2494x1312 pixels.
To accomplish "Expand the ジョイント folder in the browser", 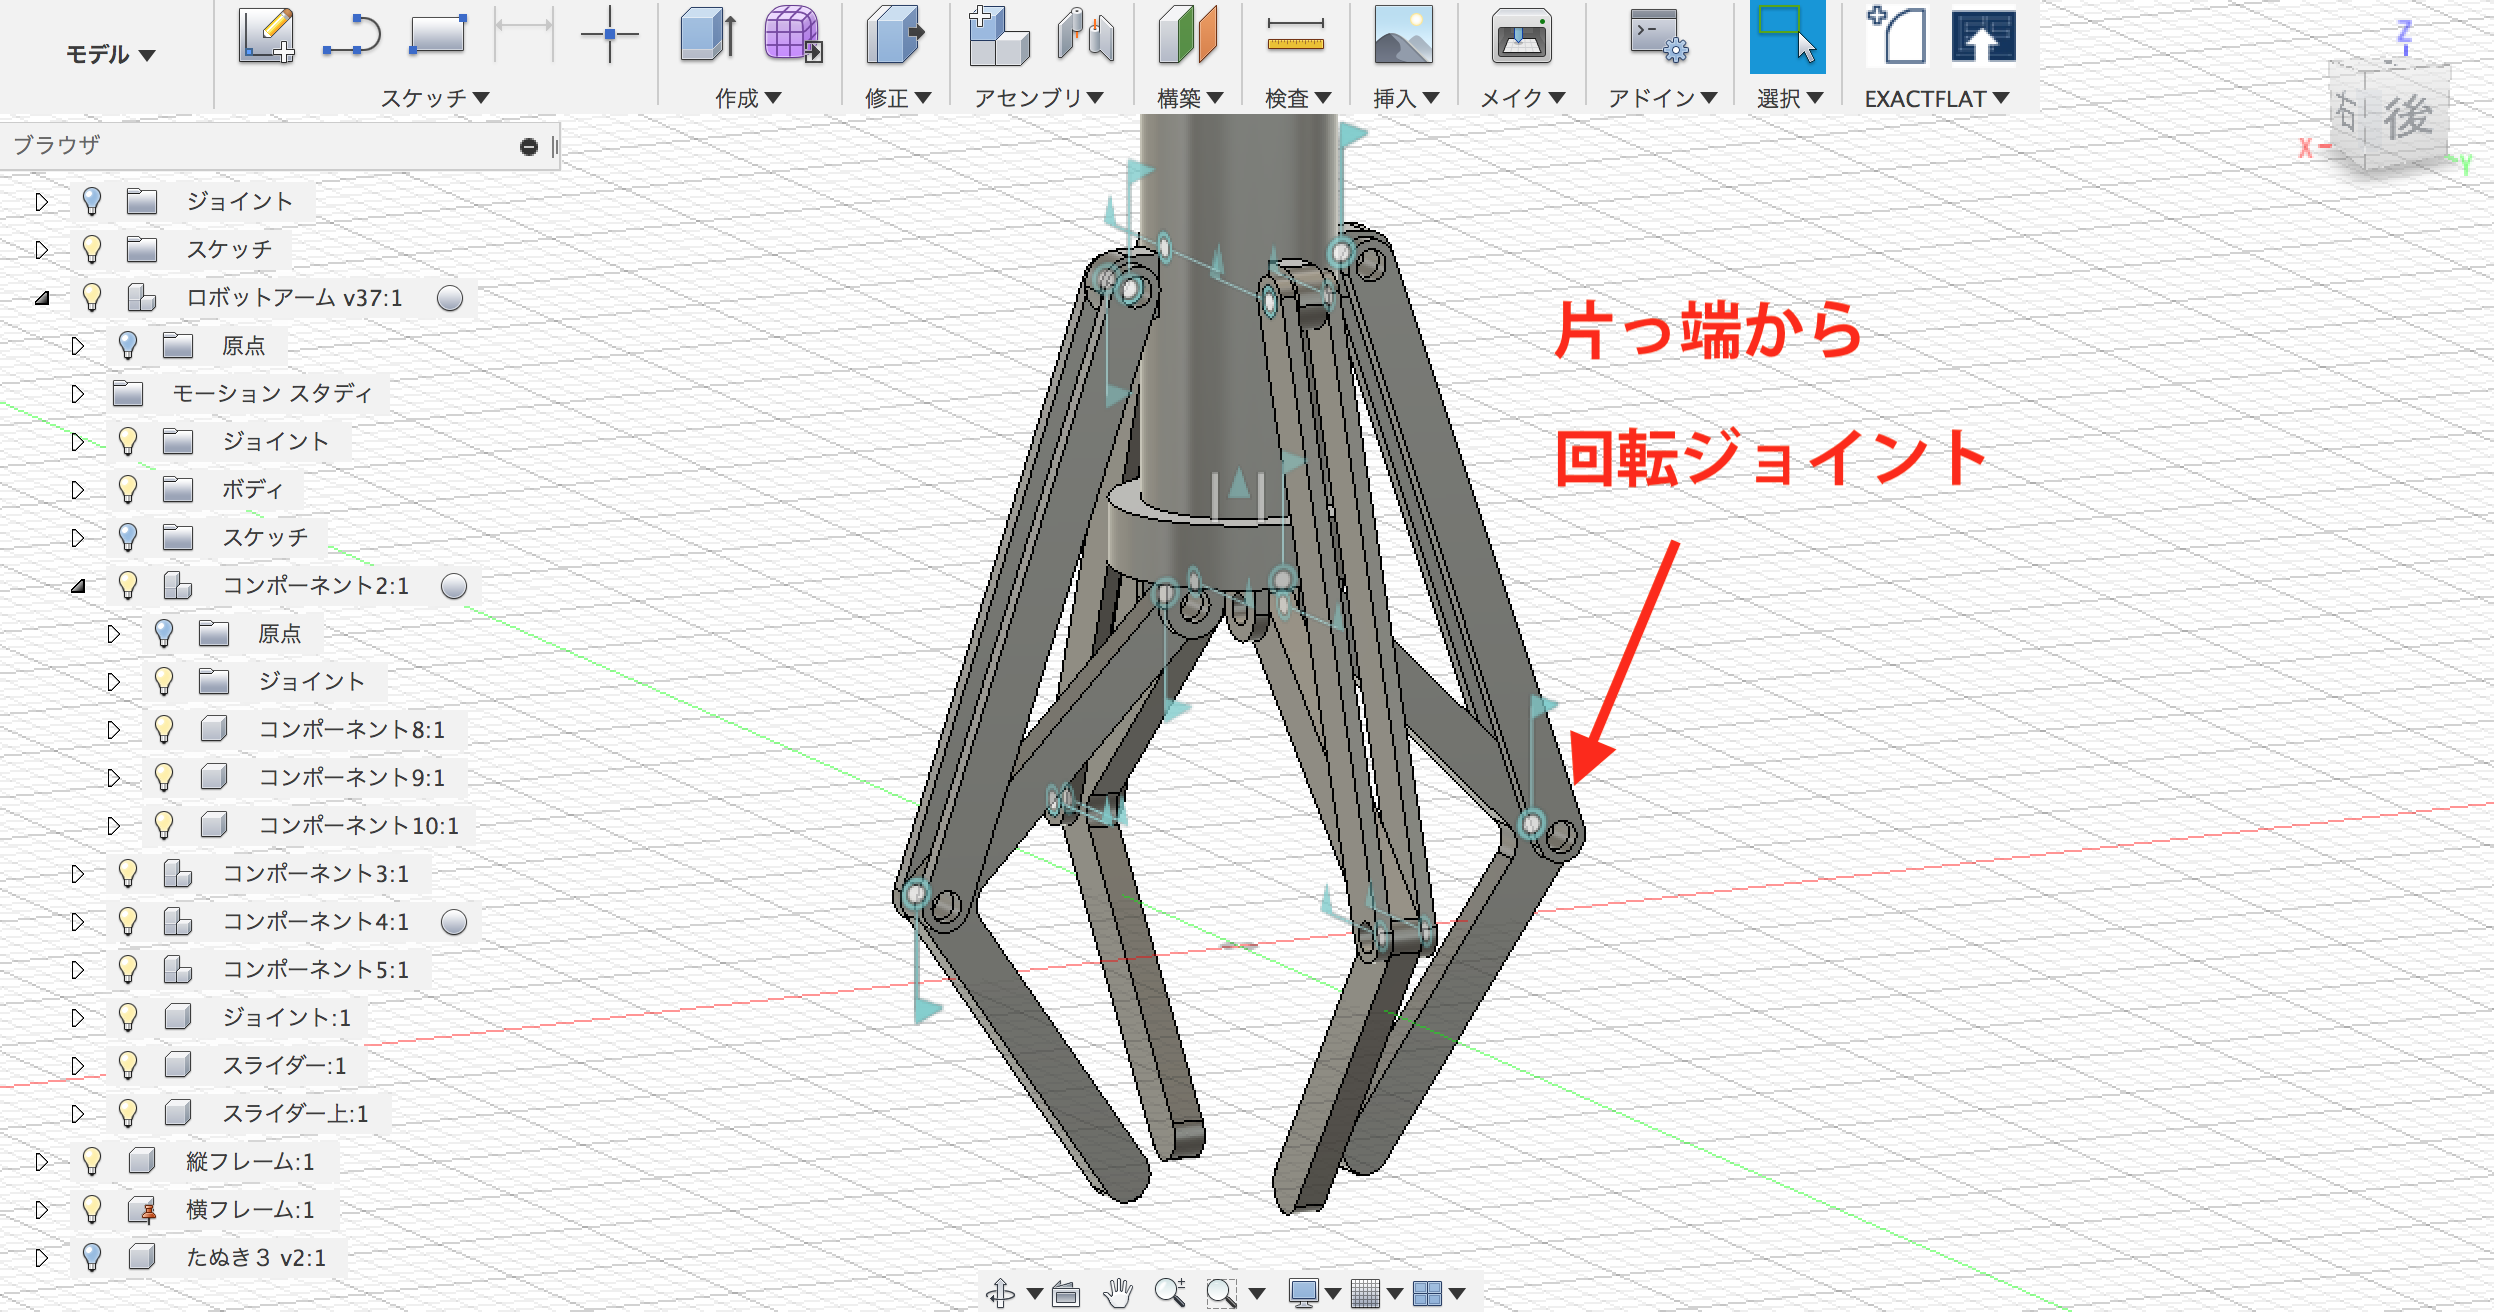I will click(x=42, y=201).
